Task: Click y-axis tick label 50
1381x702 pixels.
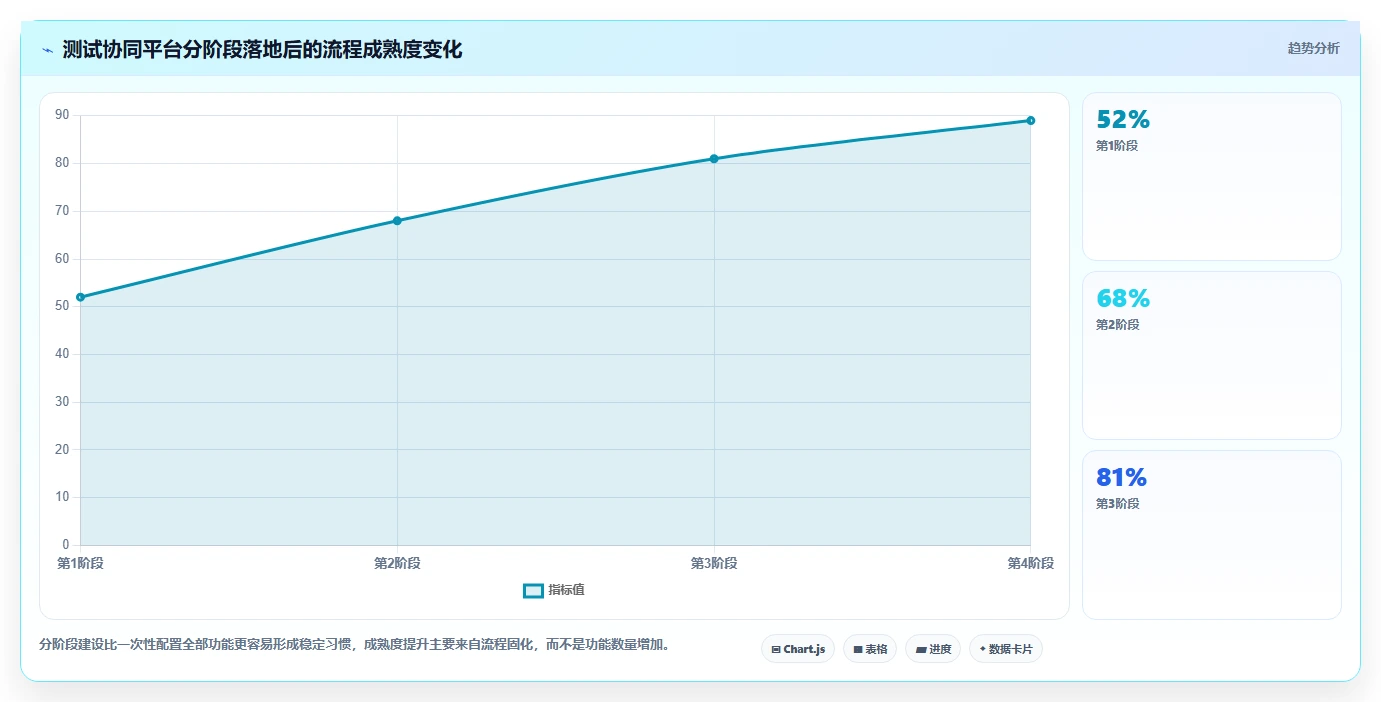Action: point(63,306)
